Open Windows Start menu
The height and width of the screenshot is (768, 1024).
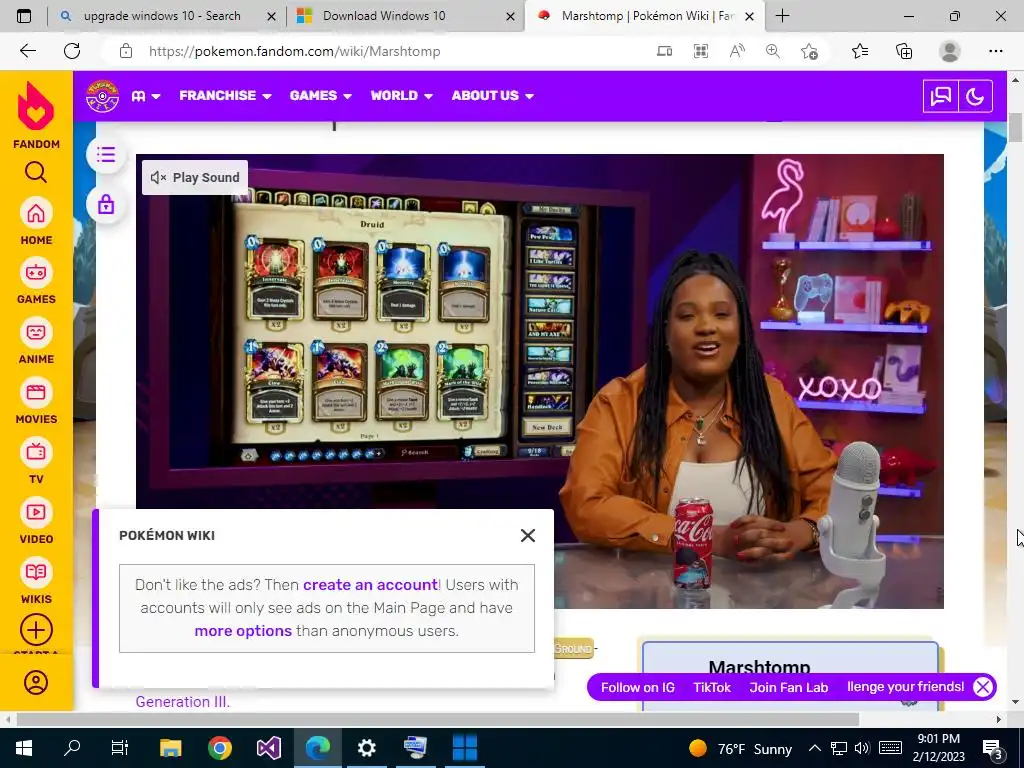24,748
